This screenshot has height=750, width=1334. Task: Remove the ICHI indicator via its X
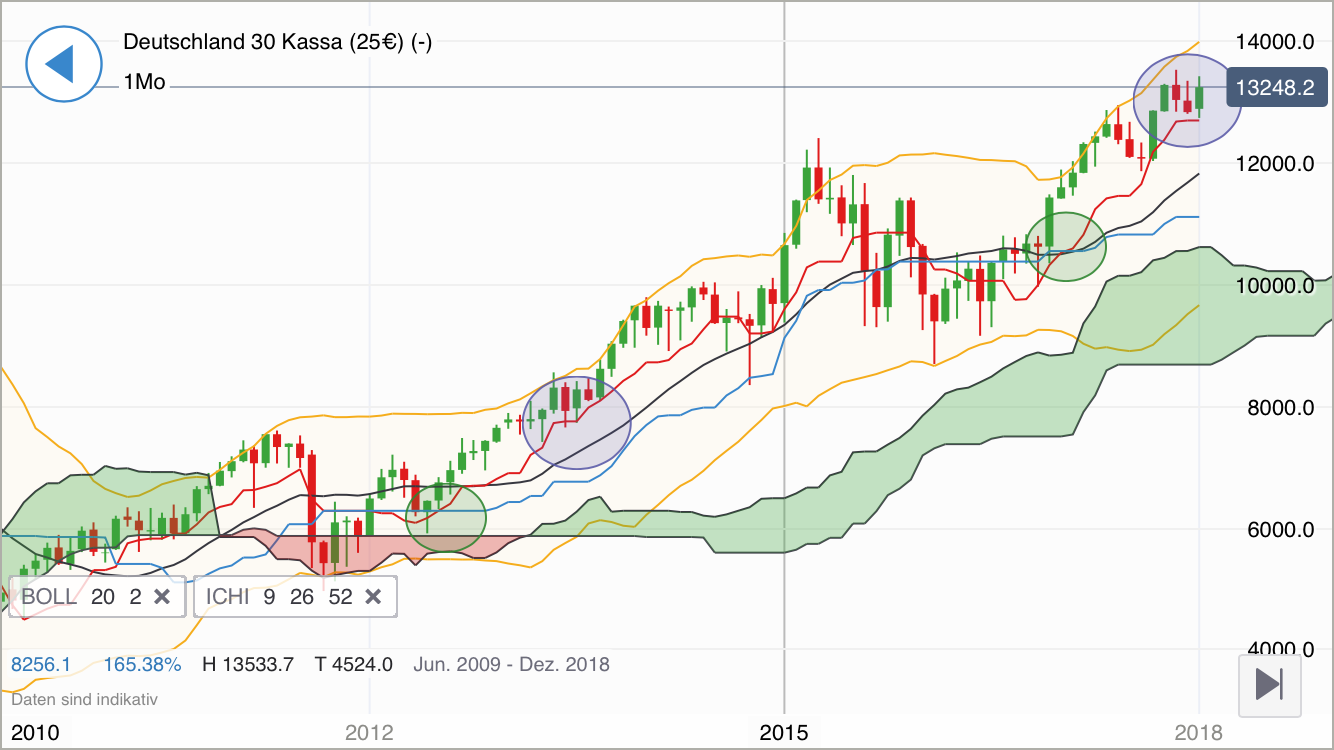pyautogui.click(x=373, y=596)
